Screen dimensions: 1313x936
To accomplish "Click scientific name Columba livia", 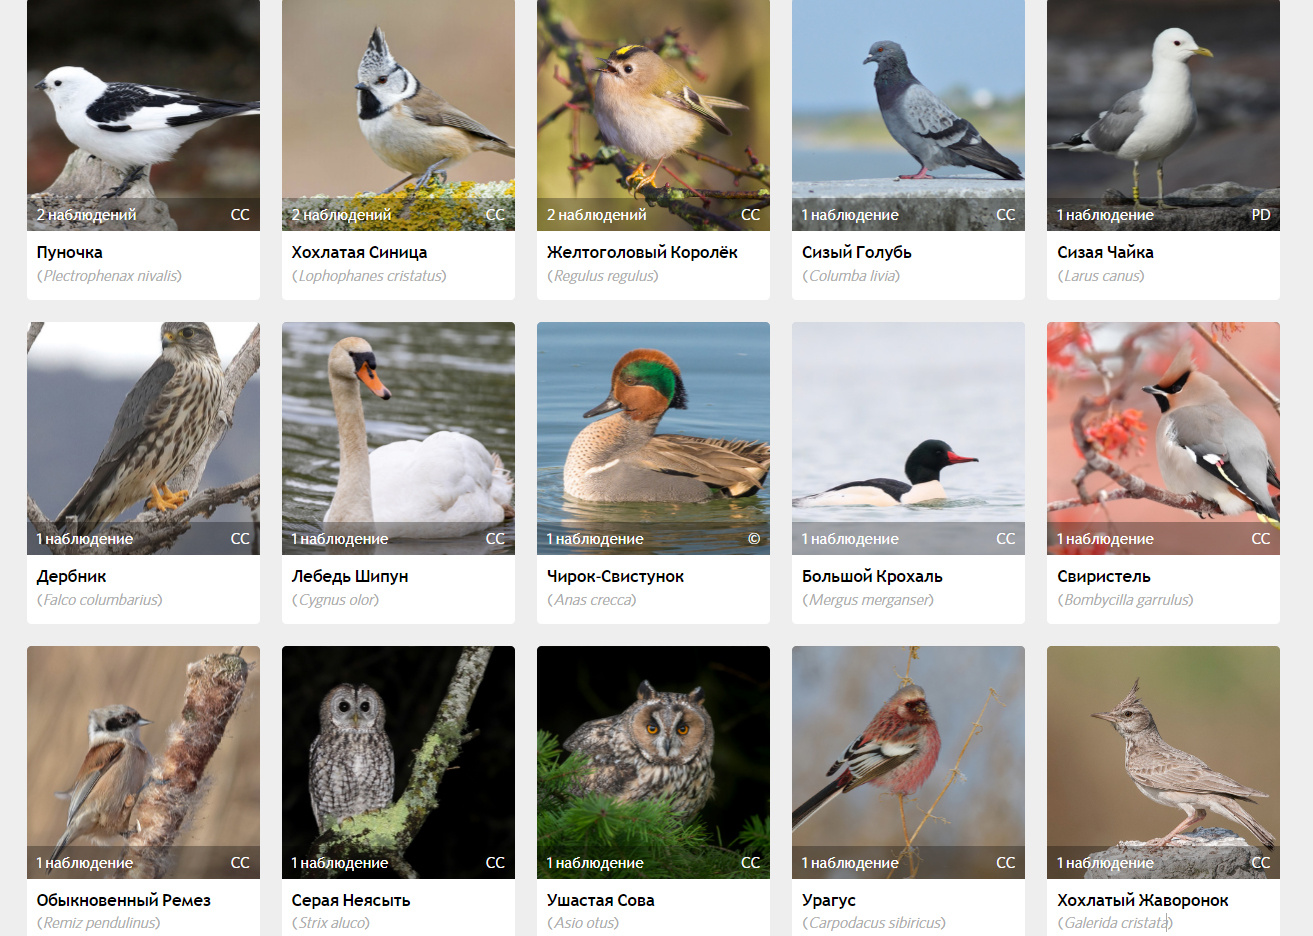I will 854,276.
